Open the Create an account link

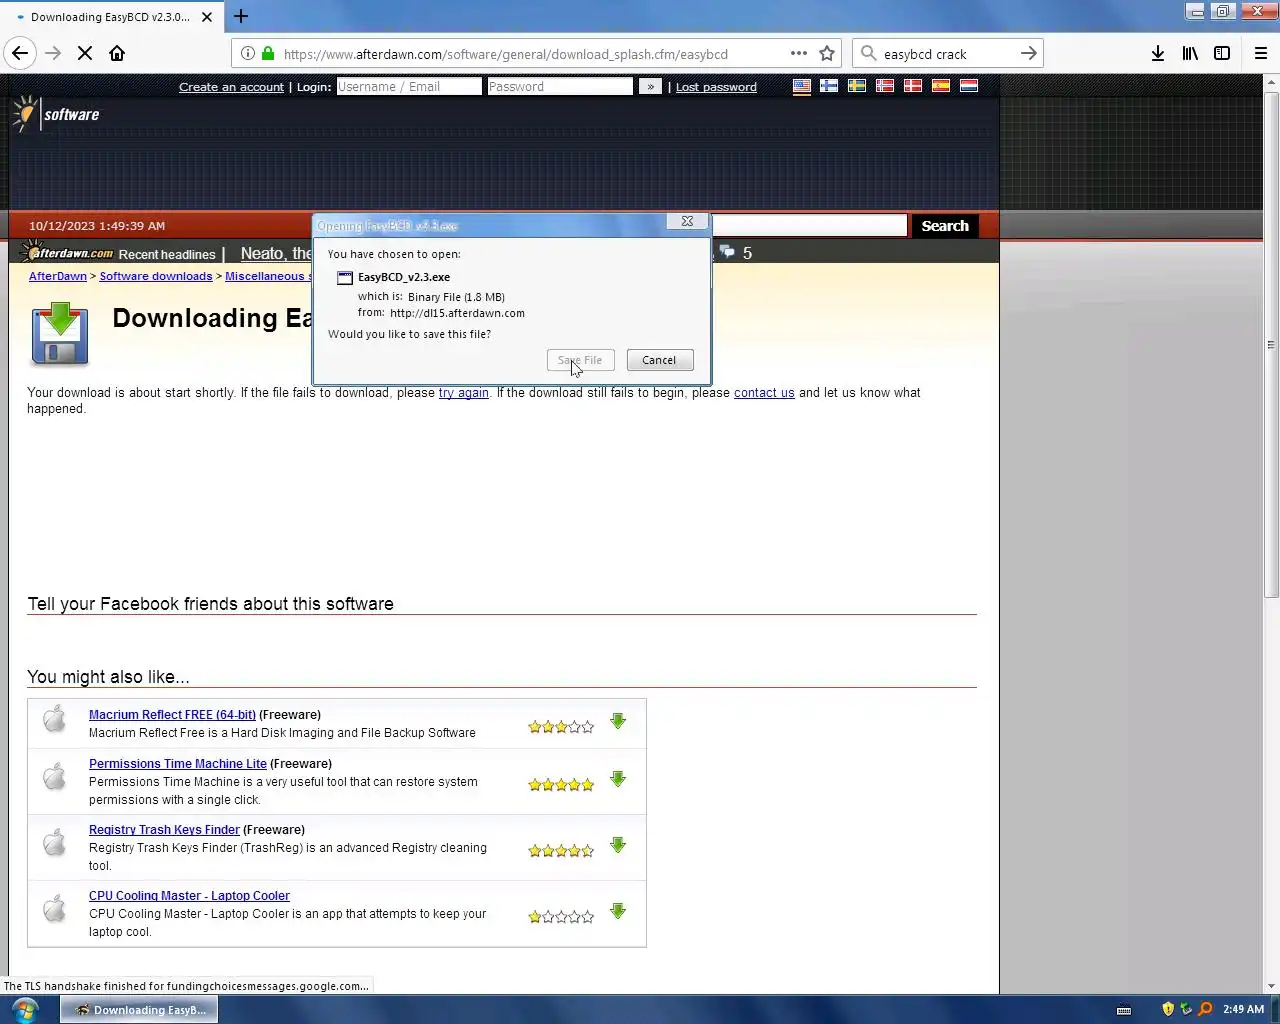coord(231,87)
